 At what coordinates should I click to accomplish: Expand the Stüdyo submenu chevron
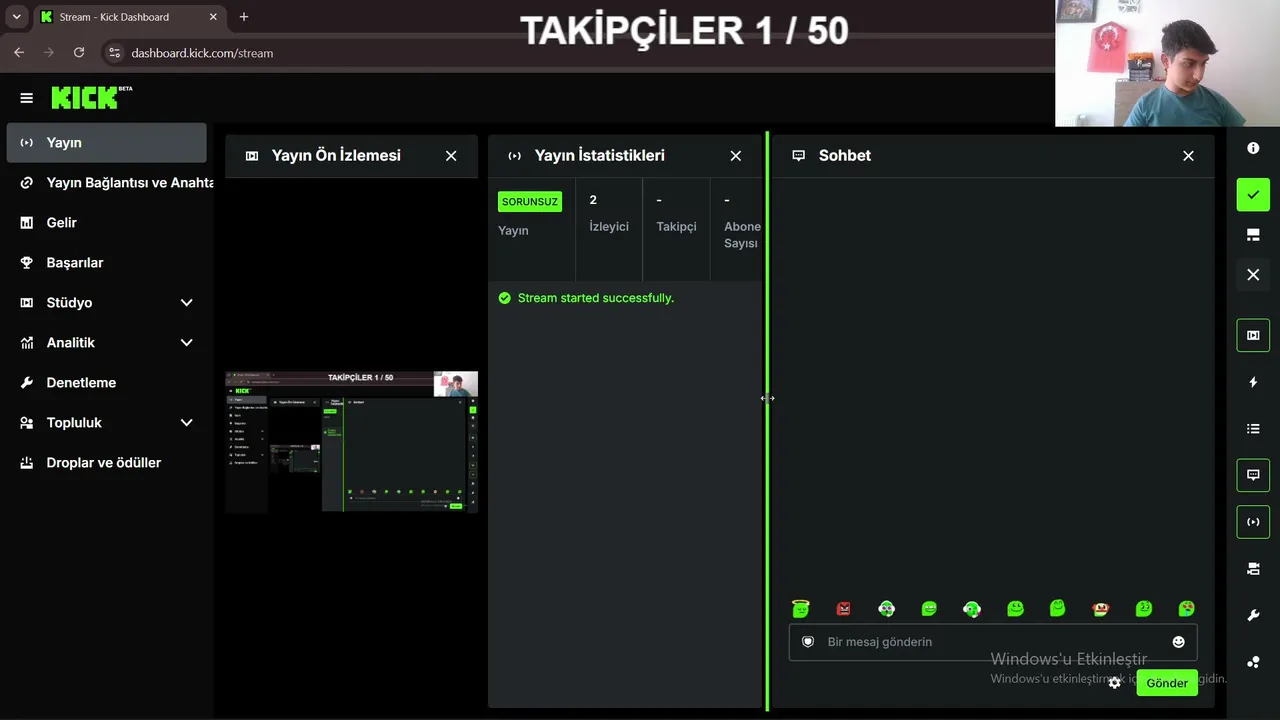186,303
